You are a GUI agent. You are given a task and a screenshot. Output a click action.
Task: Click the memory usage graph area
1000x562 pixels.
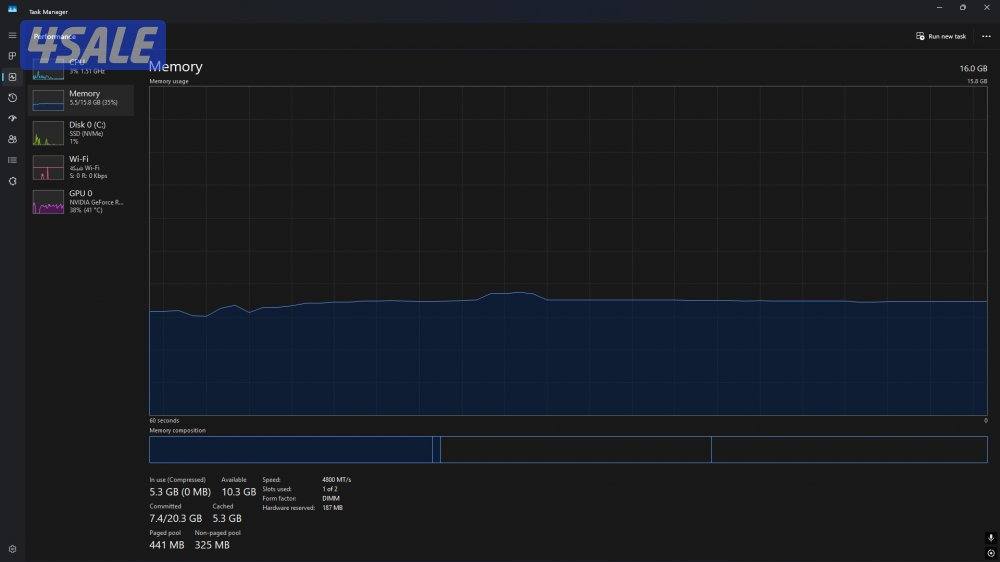568,250
